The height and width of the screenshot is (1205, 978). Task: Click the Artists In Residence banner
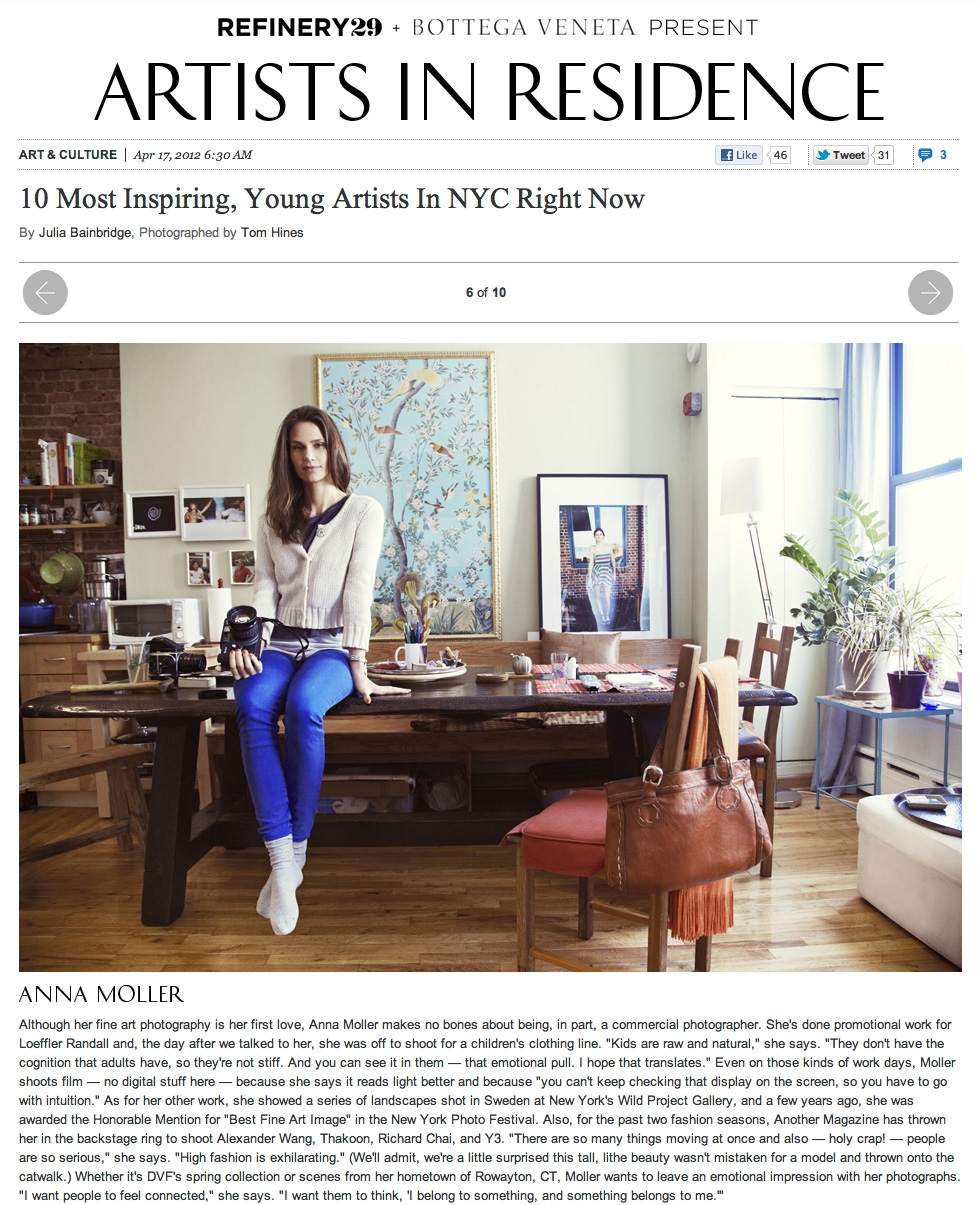point(489,92)
